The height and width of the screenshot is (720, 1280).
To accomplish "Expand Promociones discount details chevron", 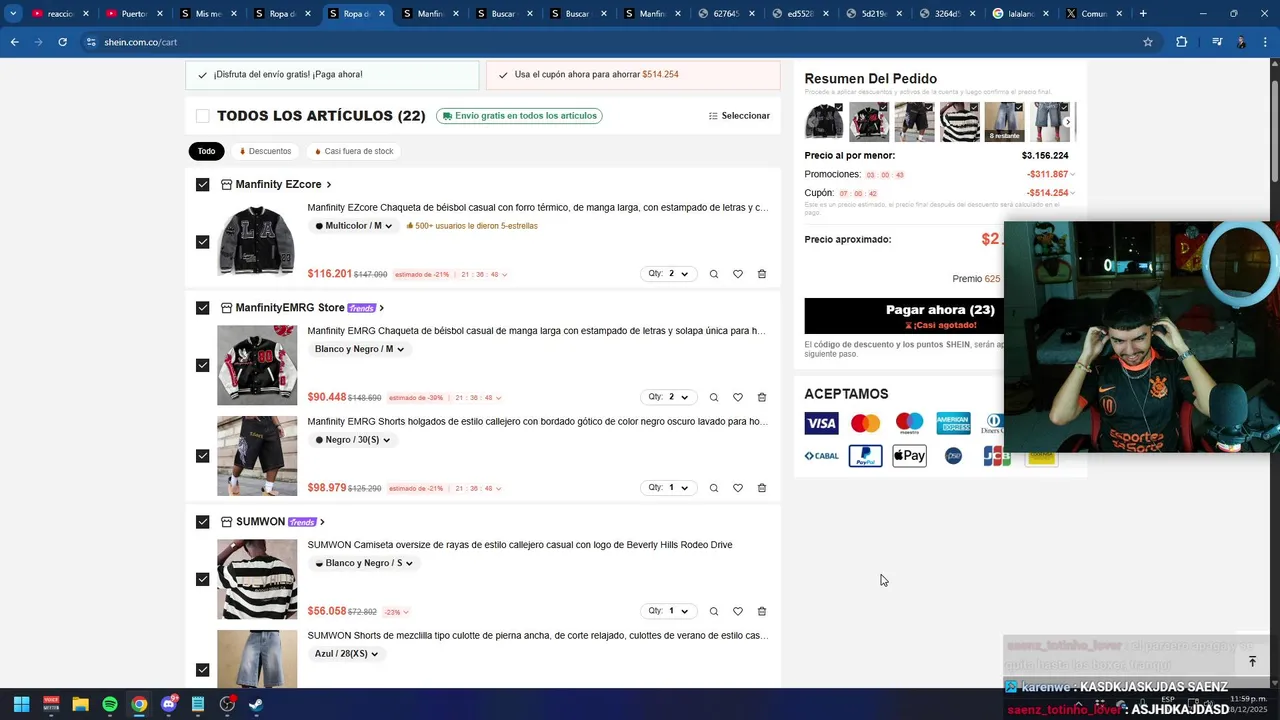I will (1073, 175).
